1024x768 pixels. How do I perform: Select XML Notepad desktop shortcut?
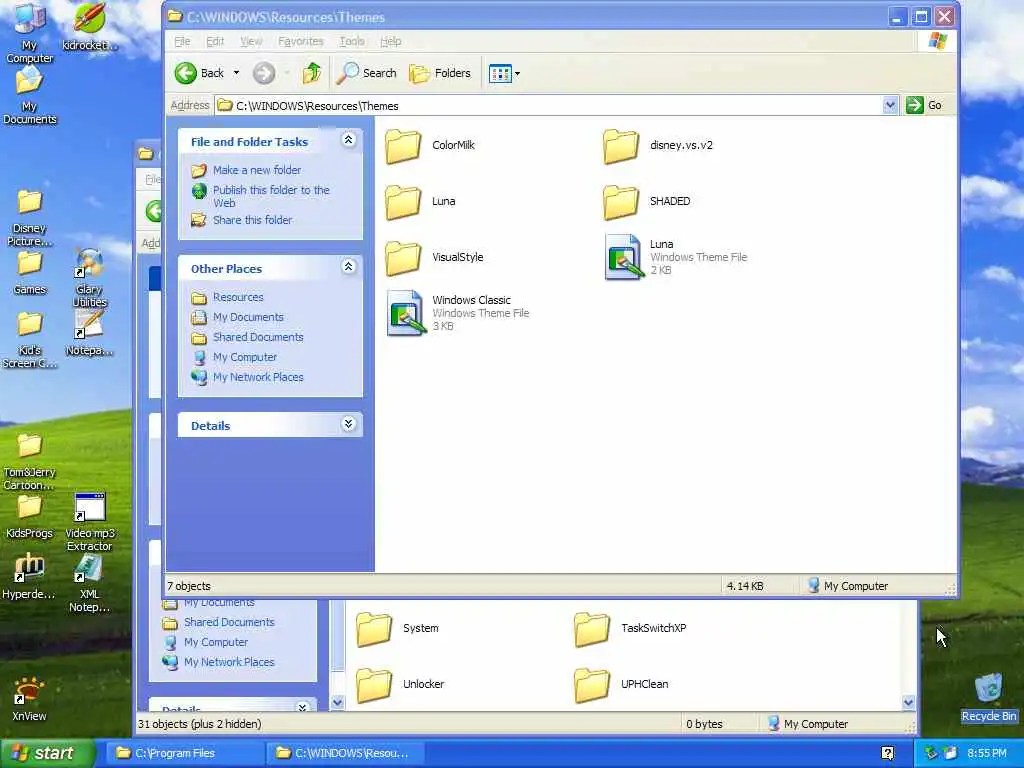(x=89, y=583)
